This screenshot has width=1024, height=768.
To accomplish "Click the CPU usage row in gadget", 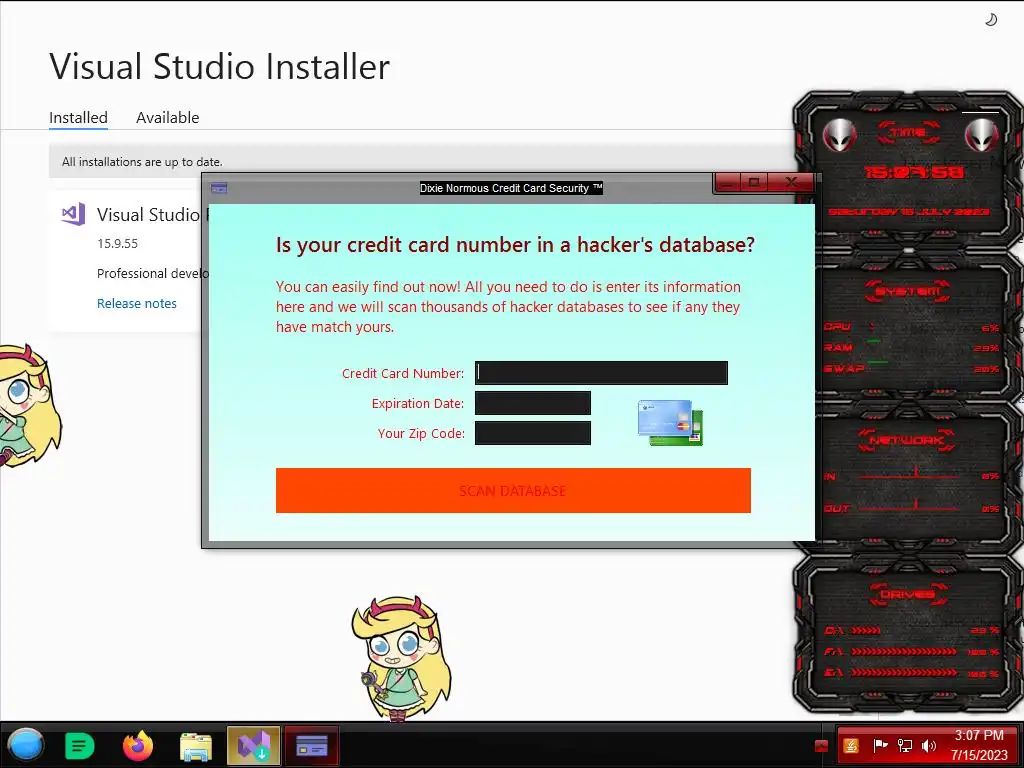I will coord(911,327).
